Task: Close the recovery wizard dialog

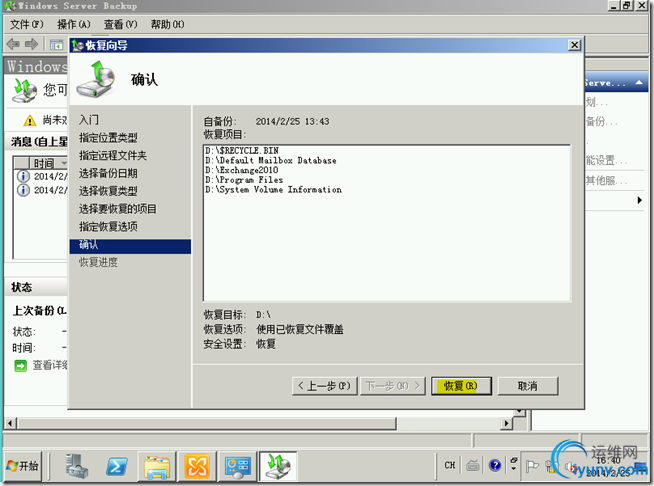Action: click(574, 45)
